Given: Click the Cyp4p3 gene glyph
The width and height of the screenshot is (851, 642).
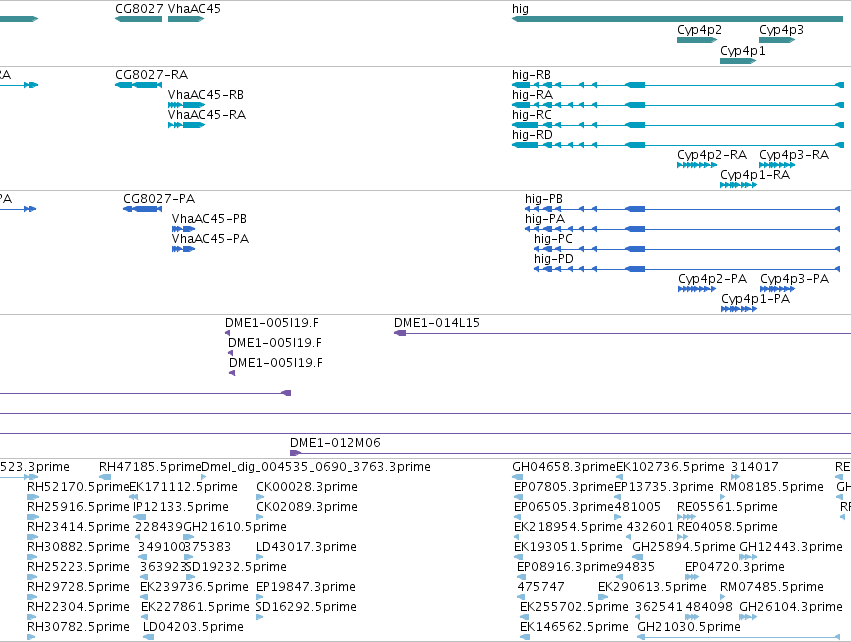Looking at the screenshot, I should [x=777, y=40].
